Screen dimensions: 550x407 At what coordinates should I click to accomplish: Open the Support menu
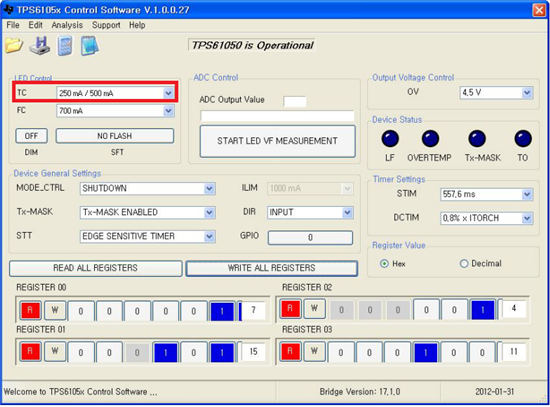click(106, 25)
